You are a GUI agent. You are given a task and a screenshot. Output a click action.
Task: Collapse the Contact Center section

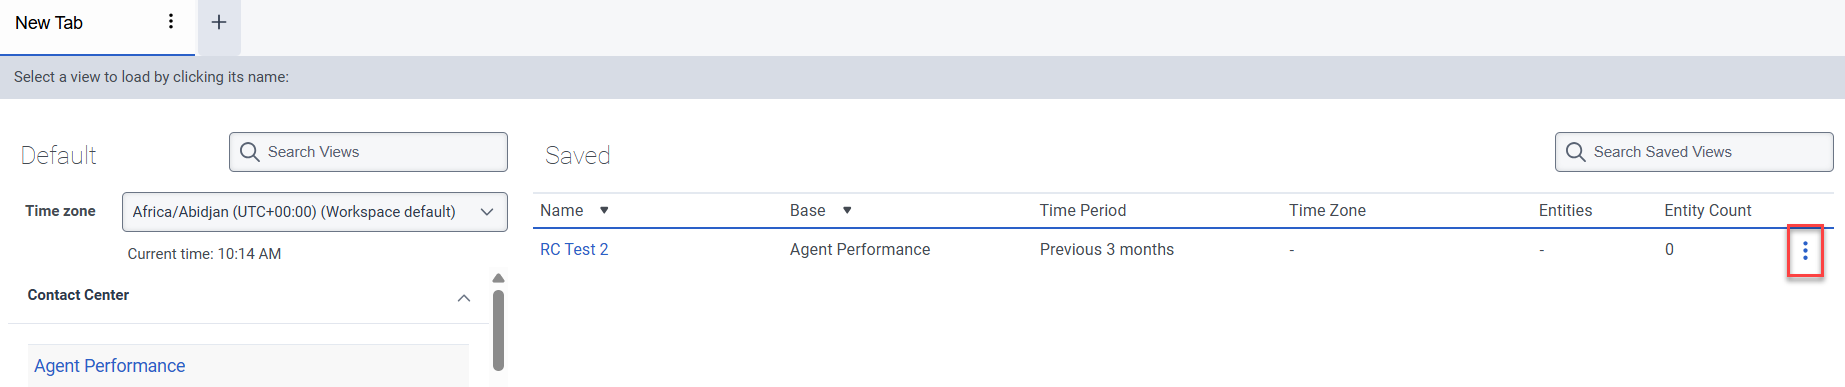464,298
